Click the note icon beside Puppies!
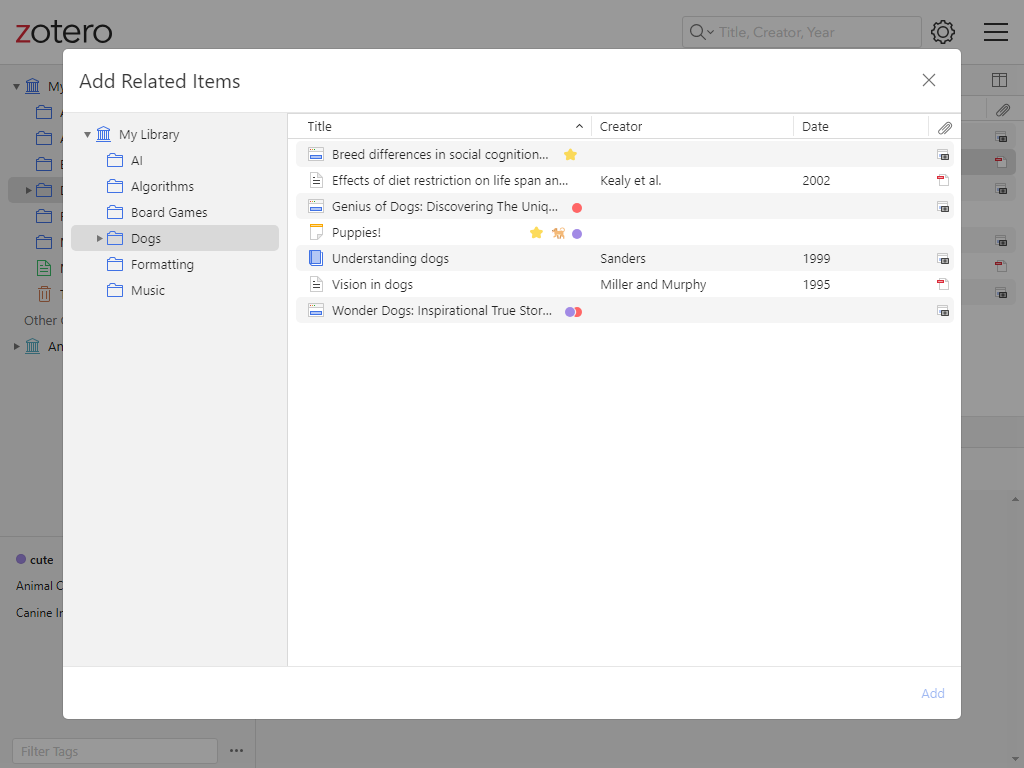The image size is (1024, 768). [316, 233]
